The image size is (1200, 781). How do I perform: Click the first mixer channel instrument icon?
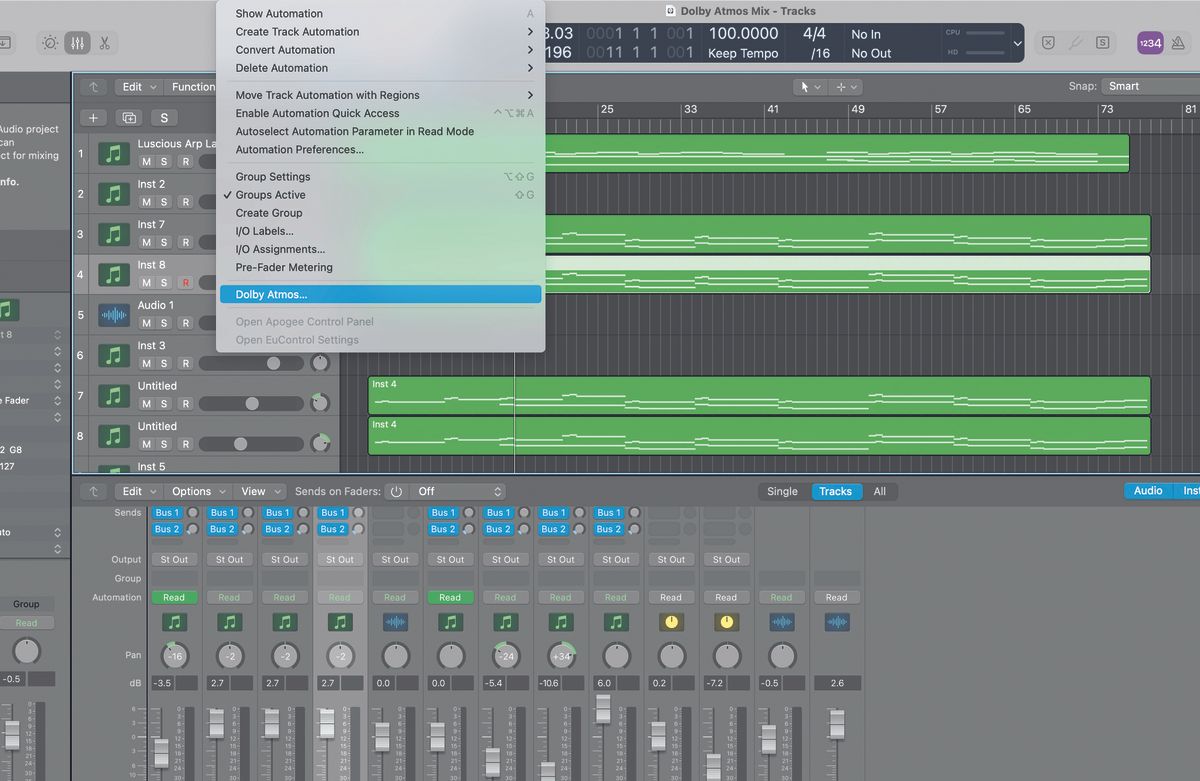[x=174, y=622]
